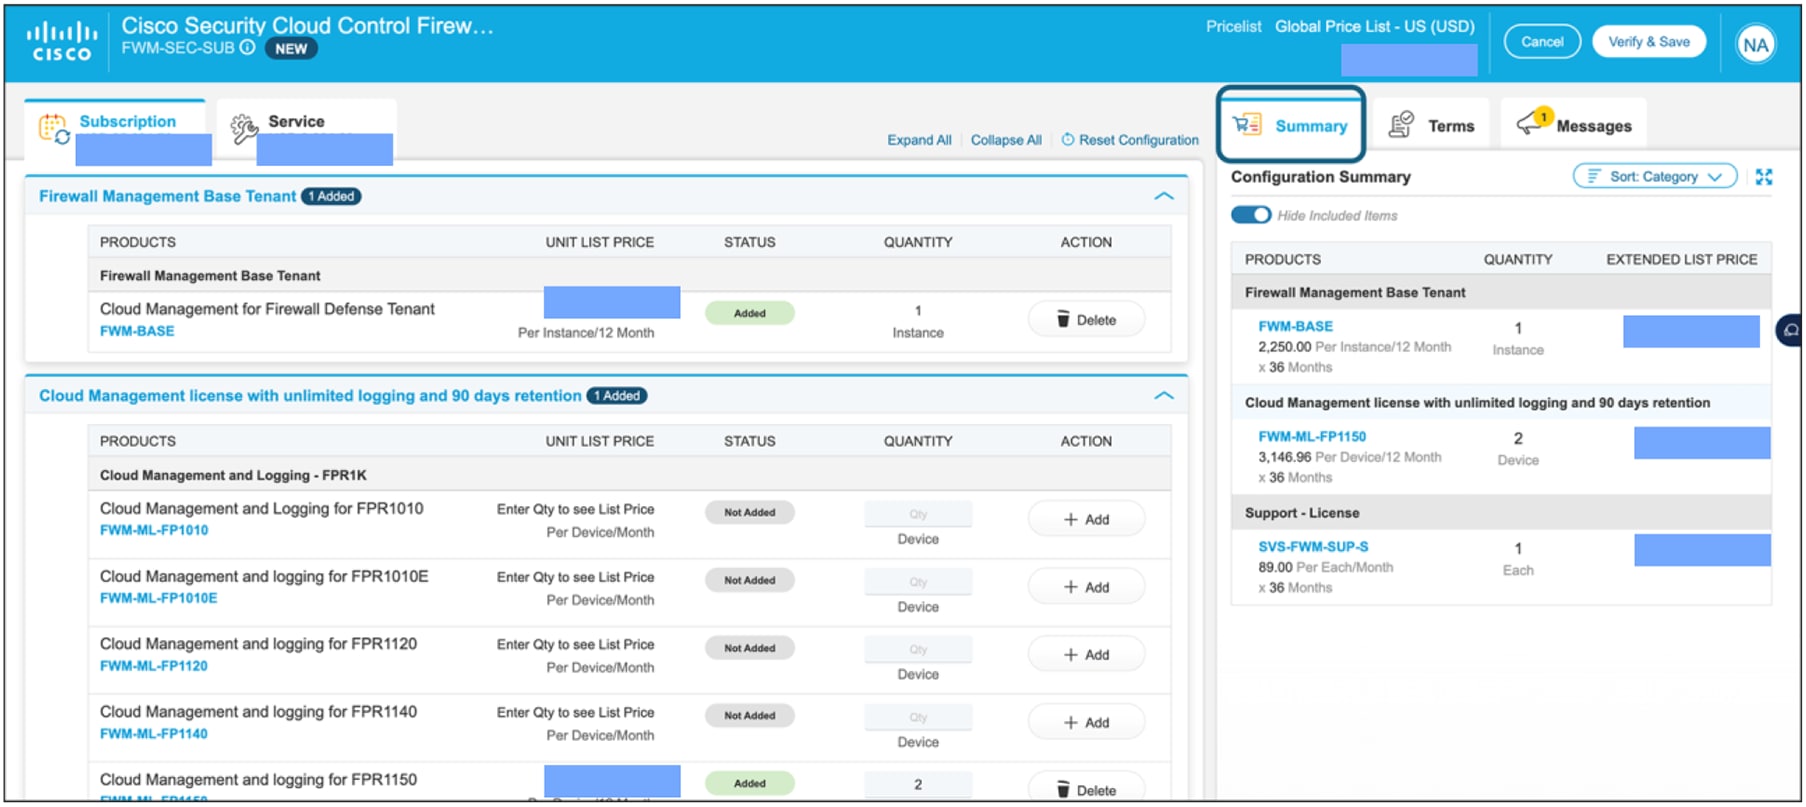Click the Global Price List - US (USD) text
1806x807 pixels.
coord(1375,27)
